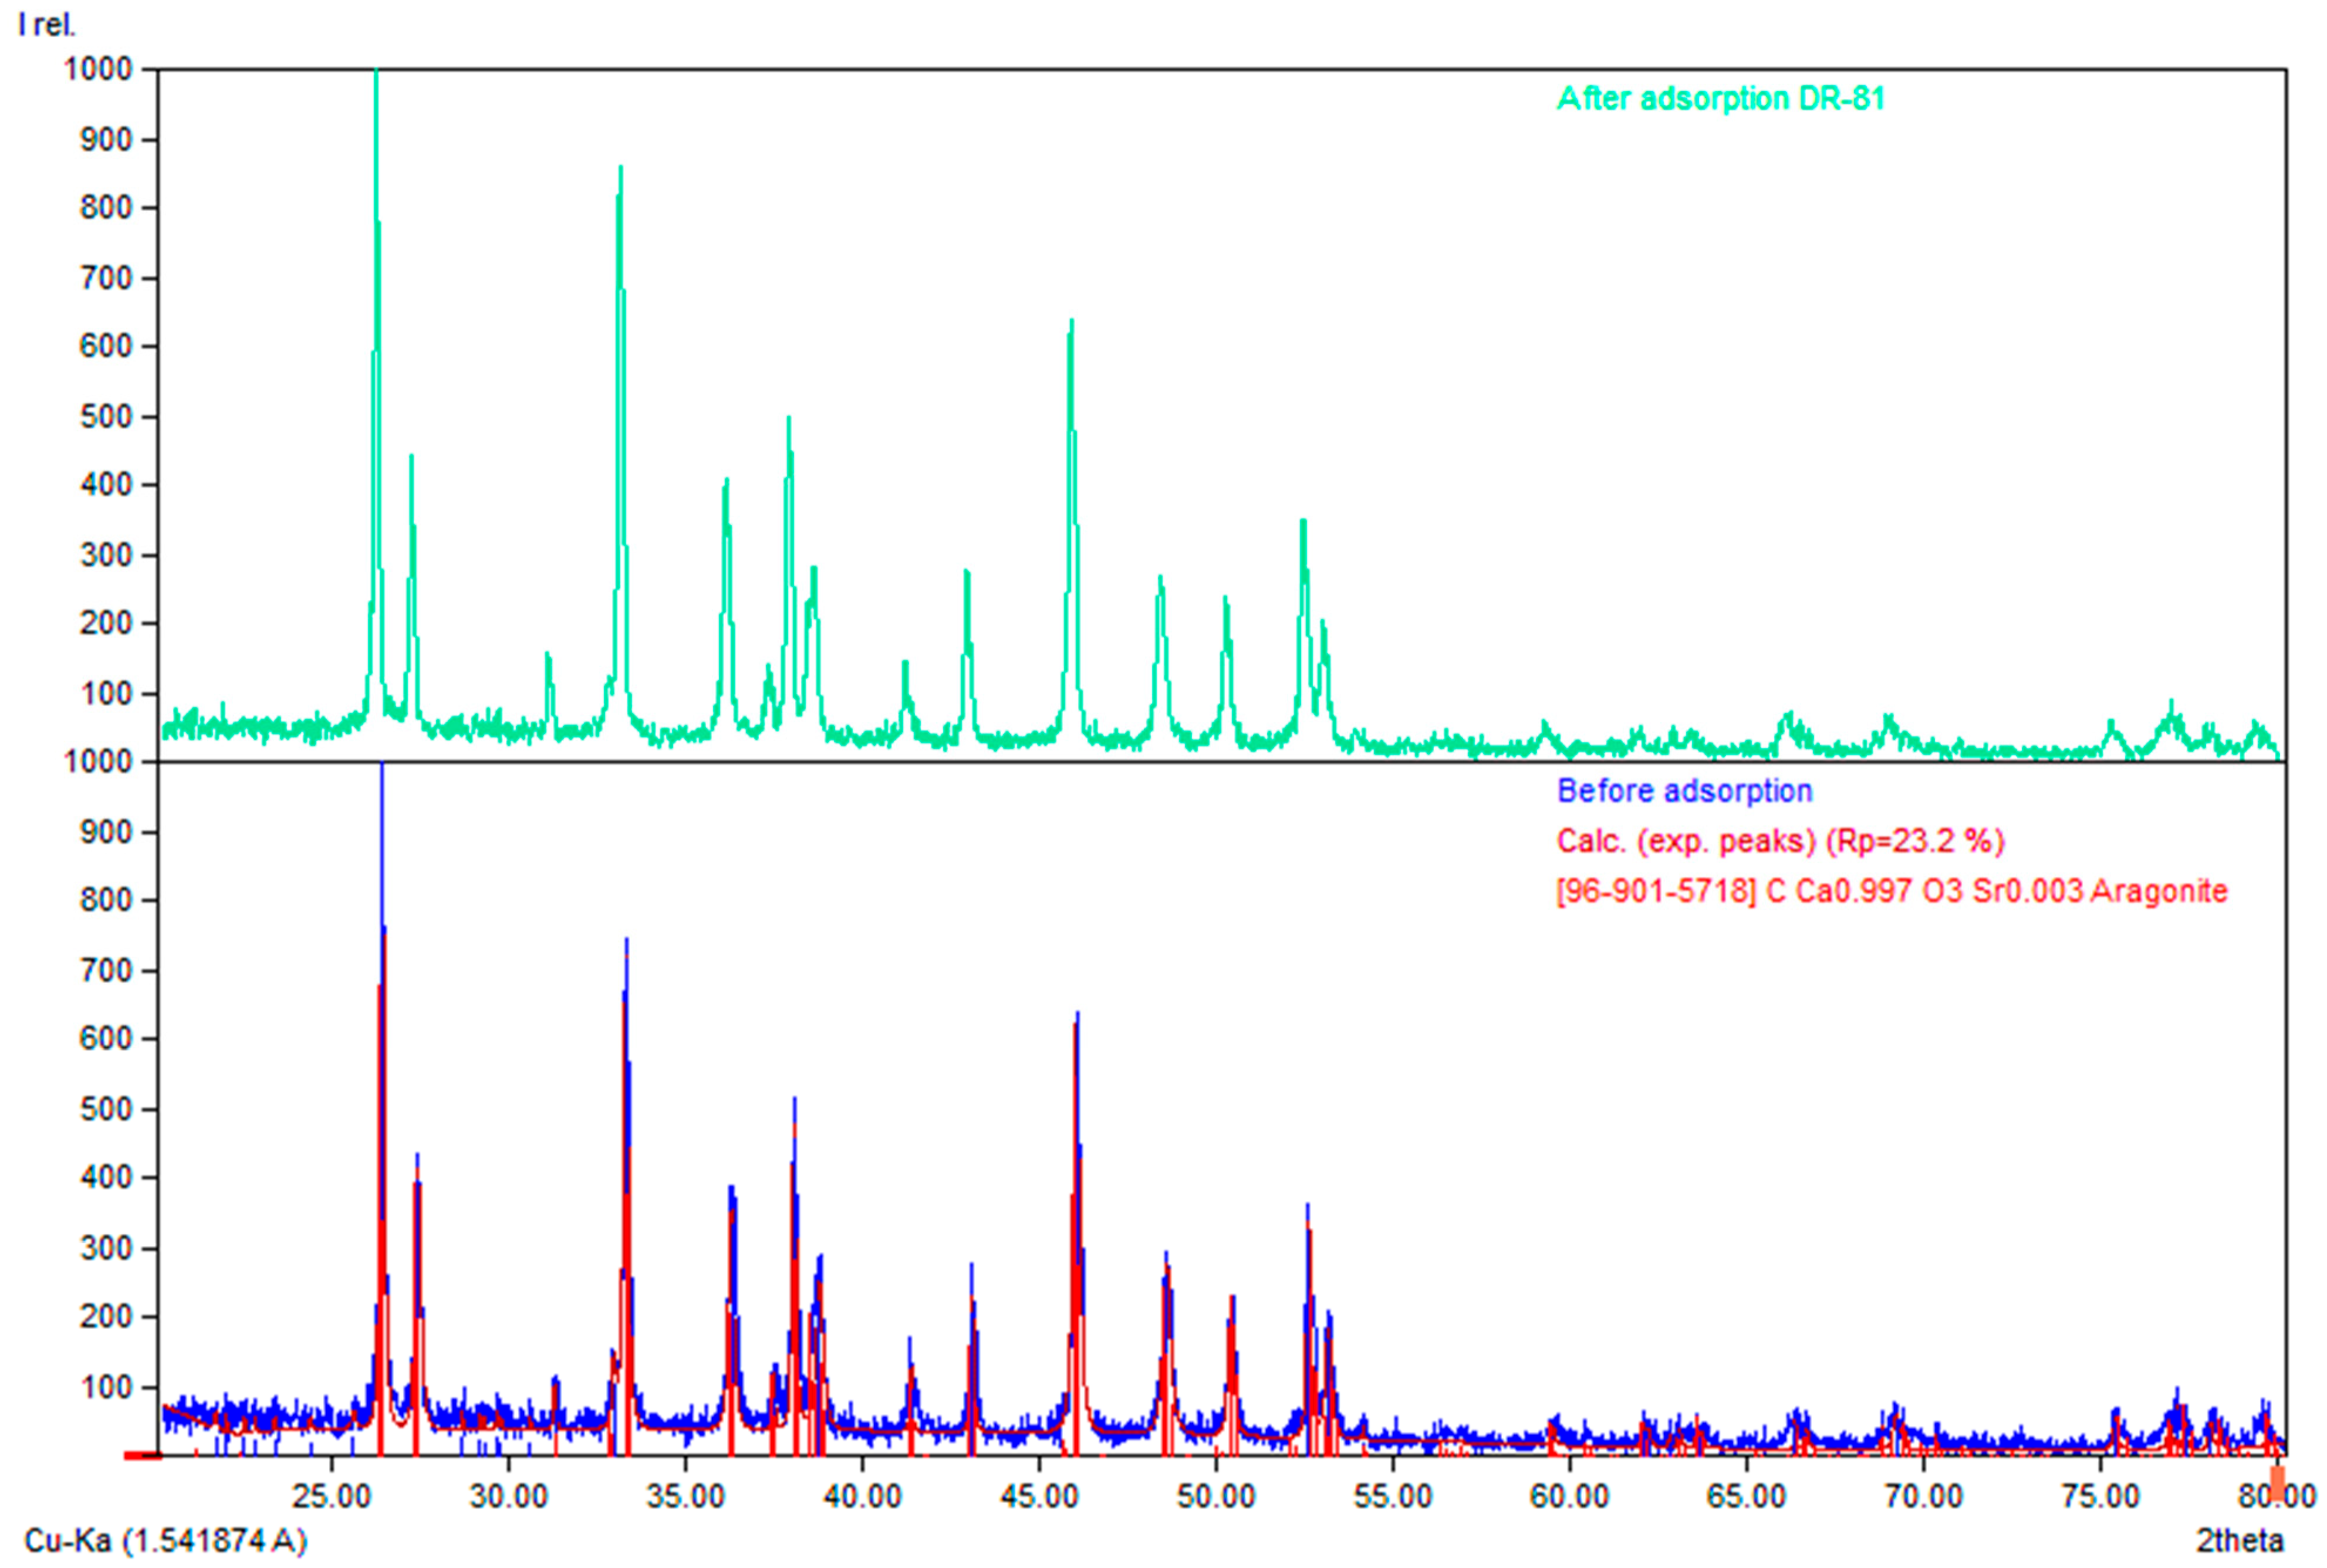Click the red range marker at bottom-left

[x=142, y=1456]
